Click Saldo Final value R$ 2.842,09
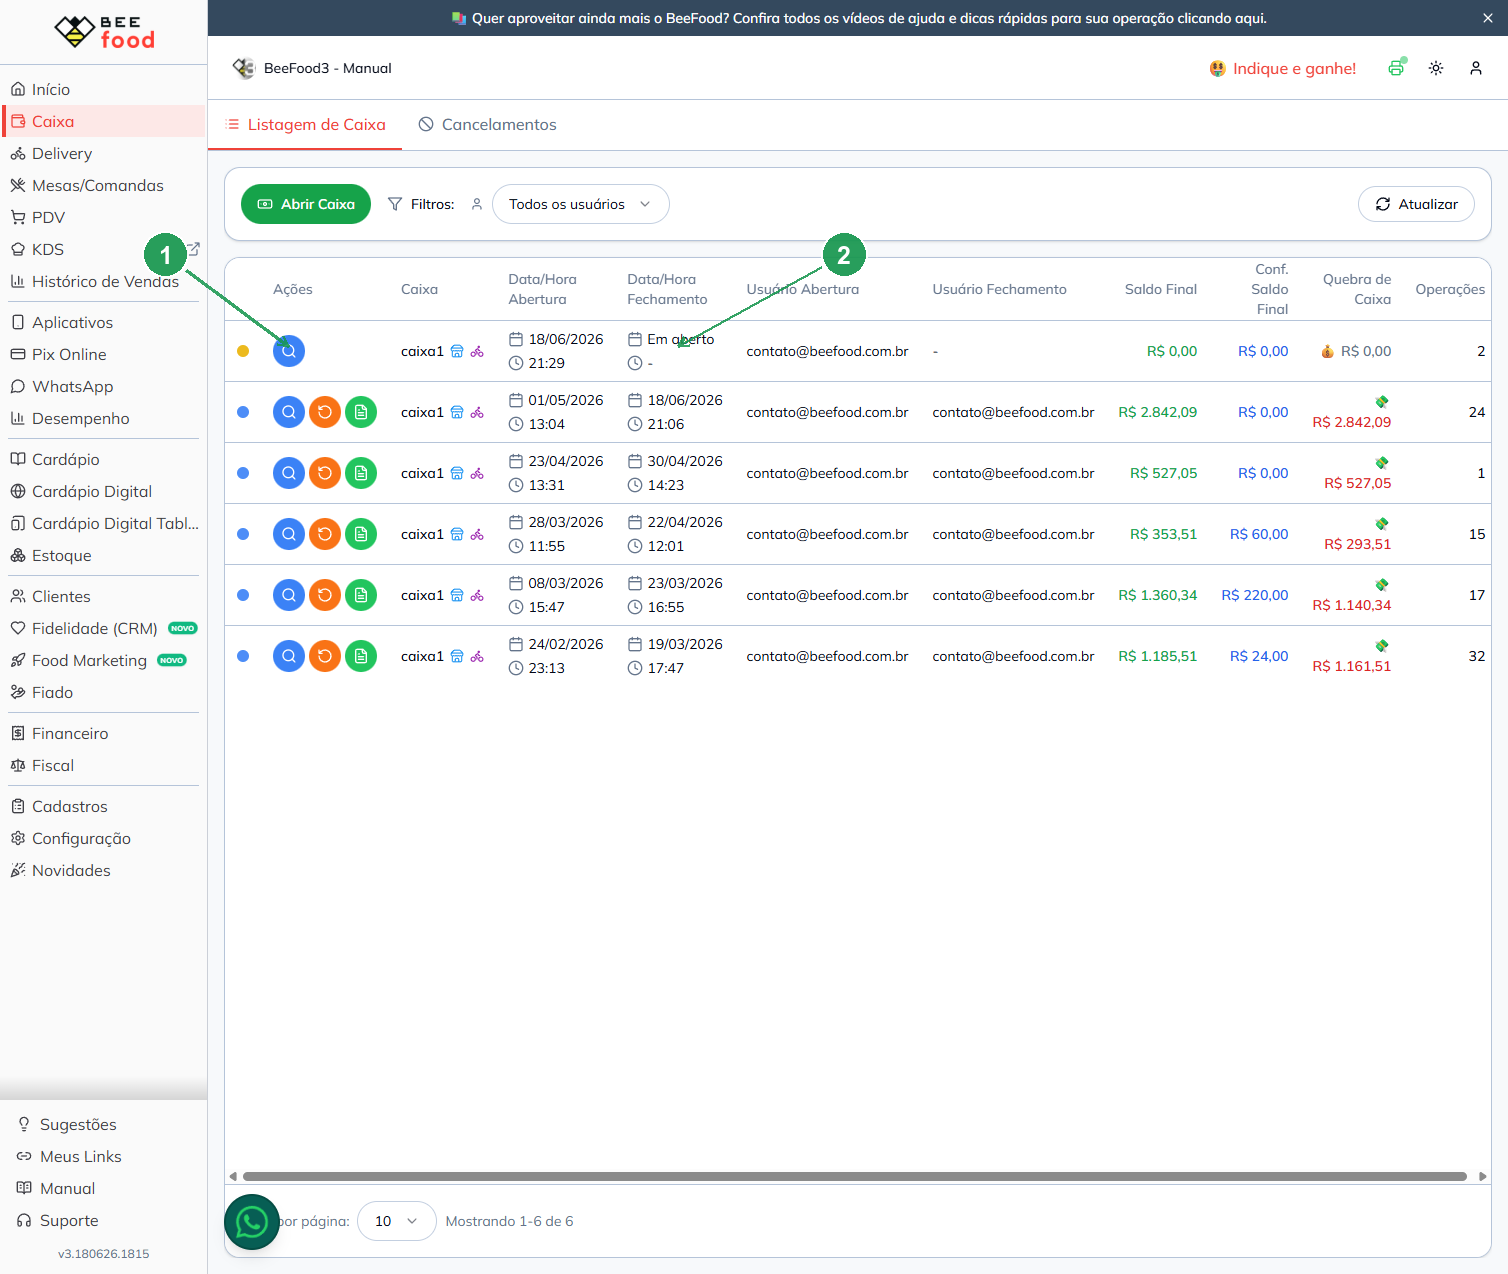 pos(1157,412)
